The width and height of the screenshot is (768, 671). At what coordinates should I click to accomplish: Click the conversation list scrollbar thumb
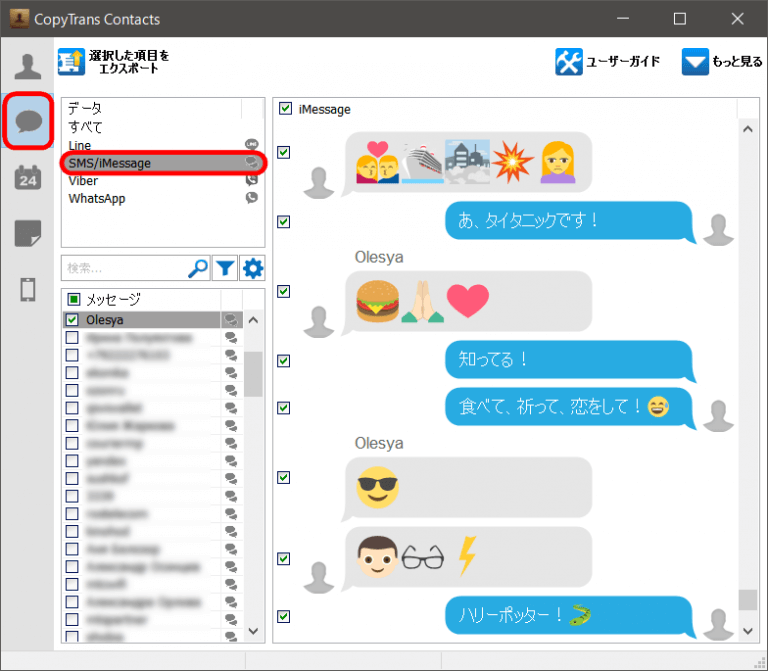[x=253, y=374]
